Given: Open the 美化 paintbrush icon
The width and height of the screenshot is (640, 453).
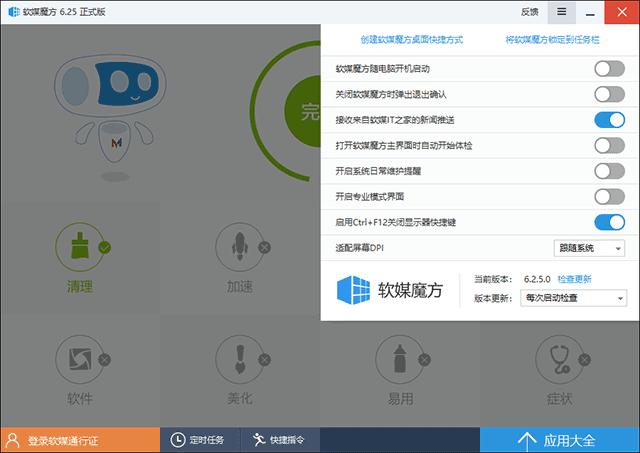Looking at the screenshot, I should [239, 359].
